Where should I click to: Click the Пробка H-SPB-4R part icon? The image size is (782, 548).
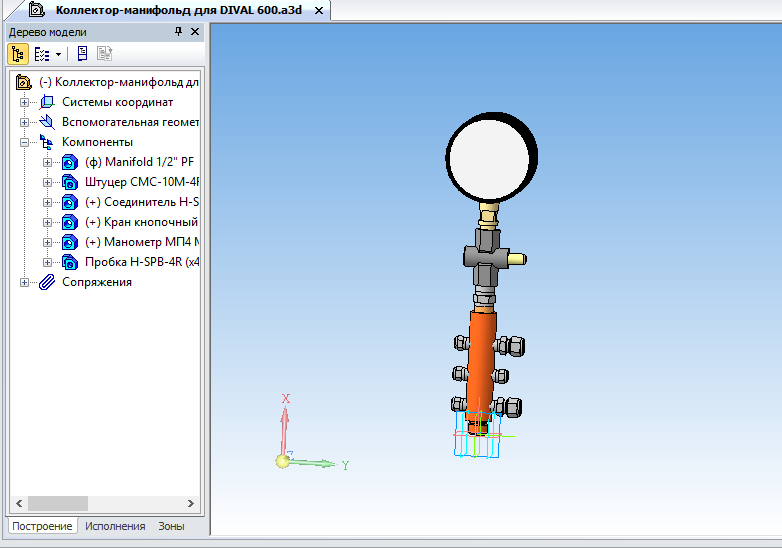click(x=70, y=262)
